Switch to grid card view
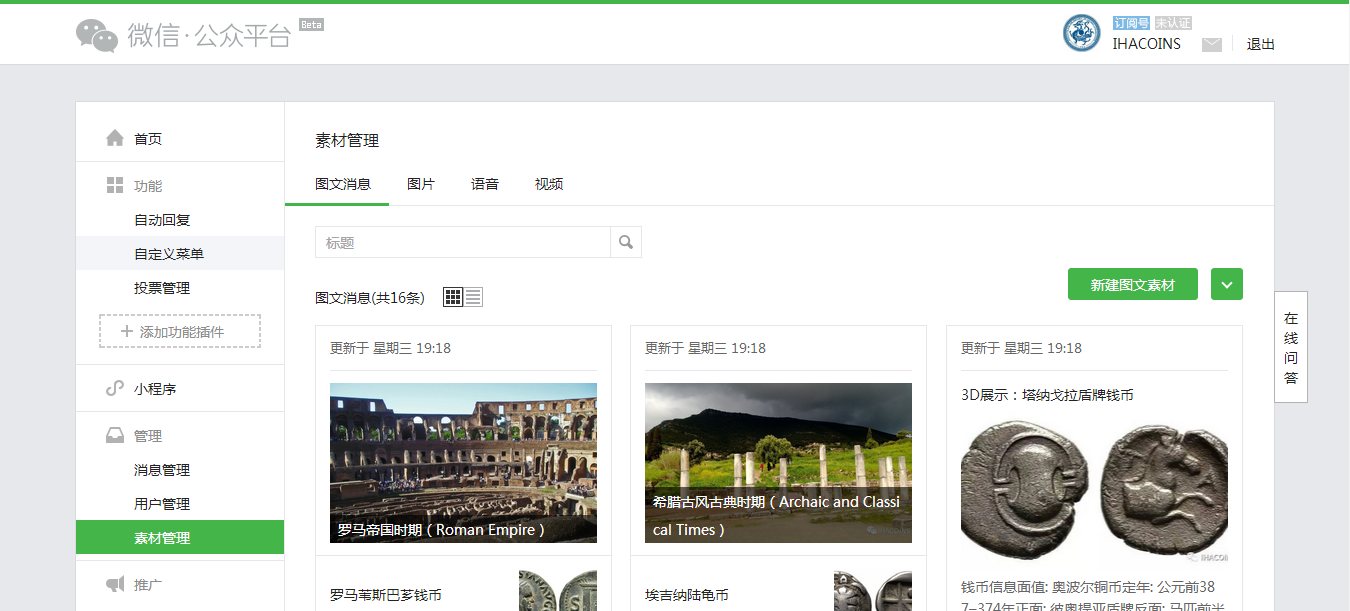The width and height of the screenshot is (1350, 611). [x=453, y=297]
